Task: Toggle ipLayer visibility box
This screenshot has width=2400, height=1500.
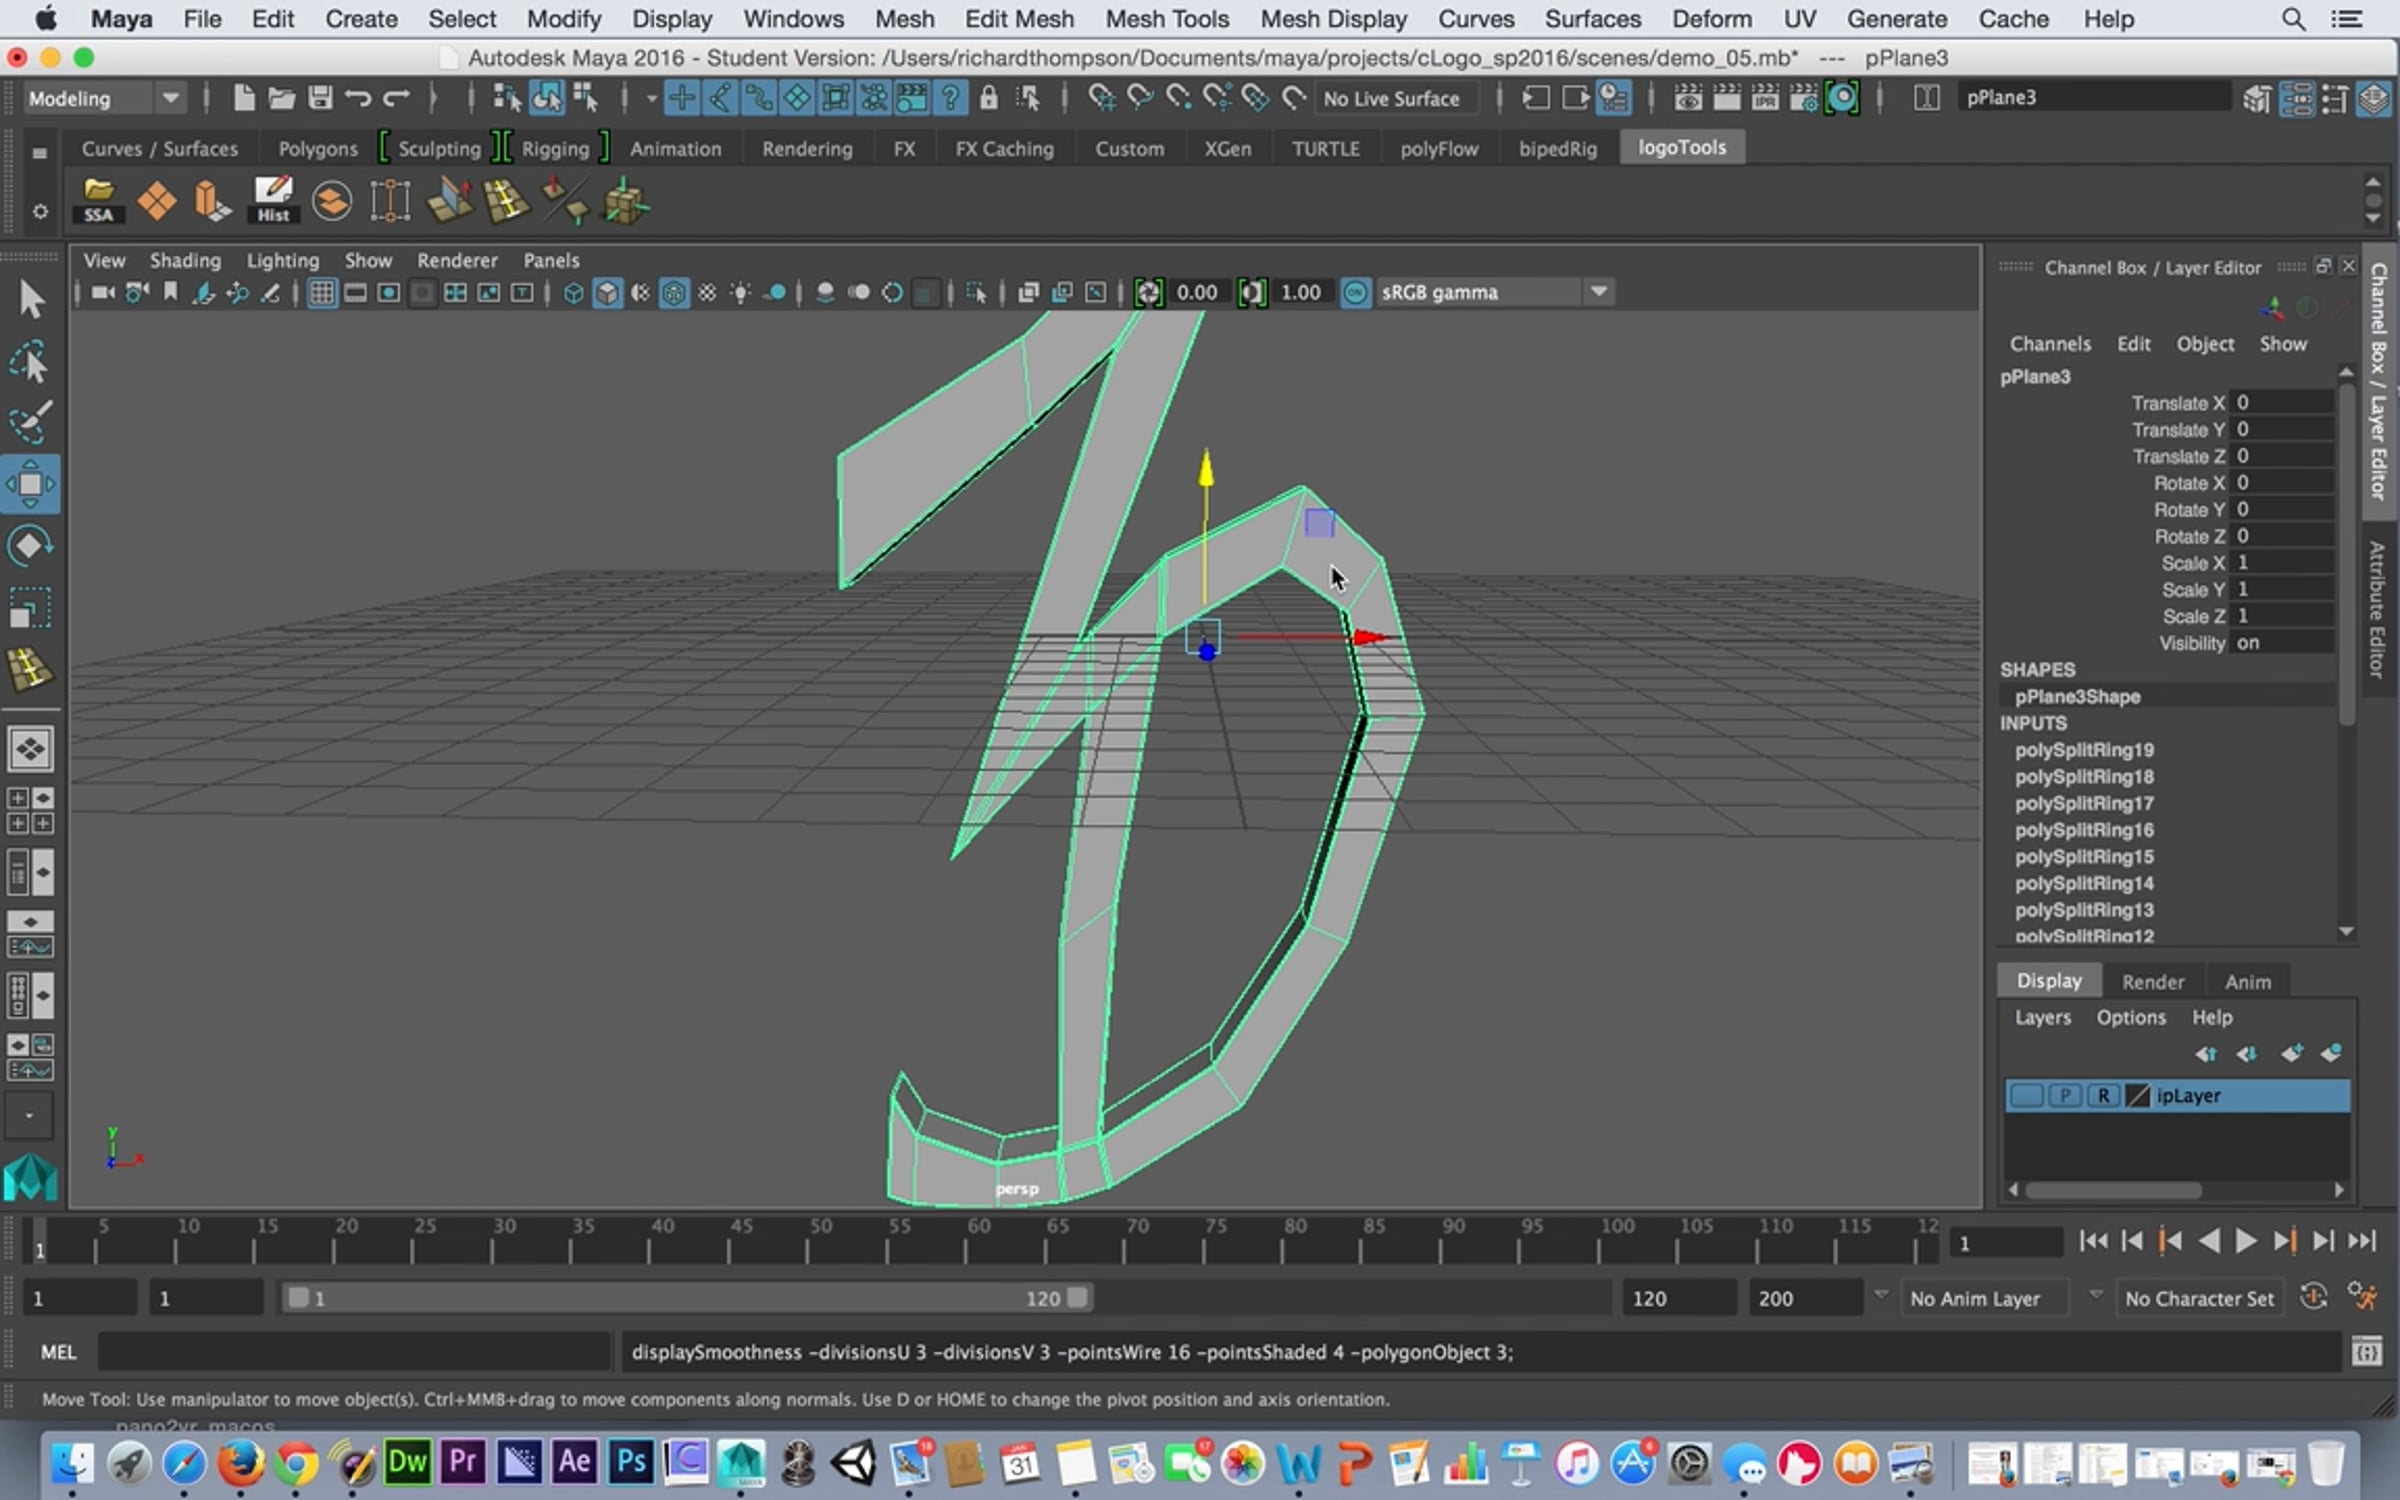Action: 2027,1095
